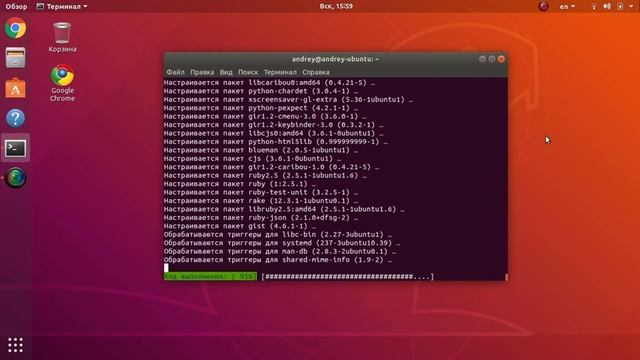Show applications grid button
The image size is (640, 360).
16,345
